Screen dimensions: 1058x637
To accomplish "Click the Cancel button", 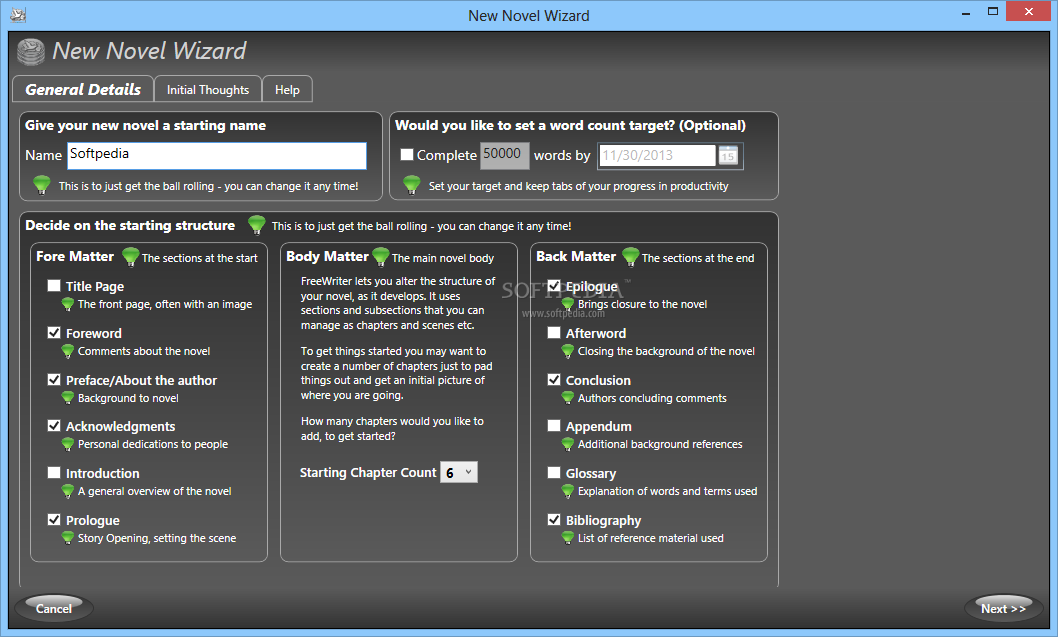I will (x=53, y=609).
